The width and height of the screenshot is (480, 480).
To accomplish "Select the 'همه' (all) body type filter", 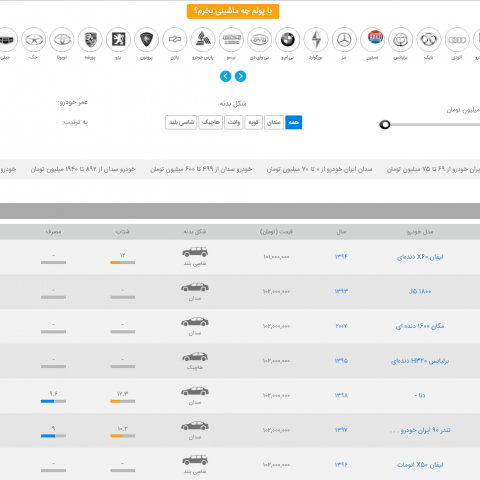I will click(x=294, y=122).
